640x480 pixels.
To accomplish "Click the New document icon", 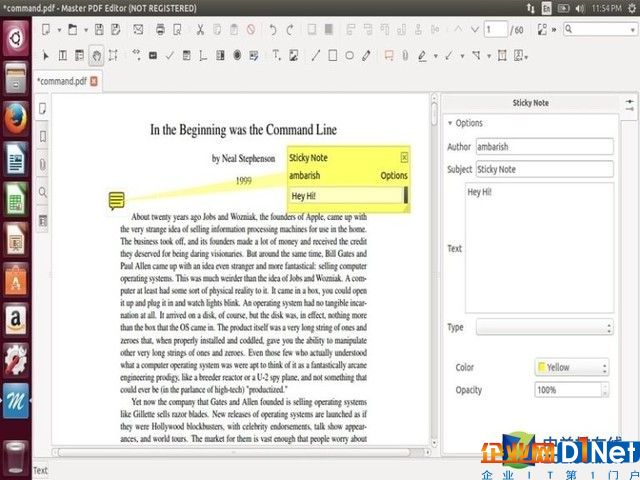I will click(46, 29).
